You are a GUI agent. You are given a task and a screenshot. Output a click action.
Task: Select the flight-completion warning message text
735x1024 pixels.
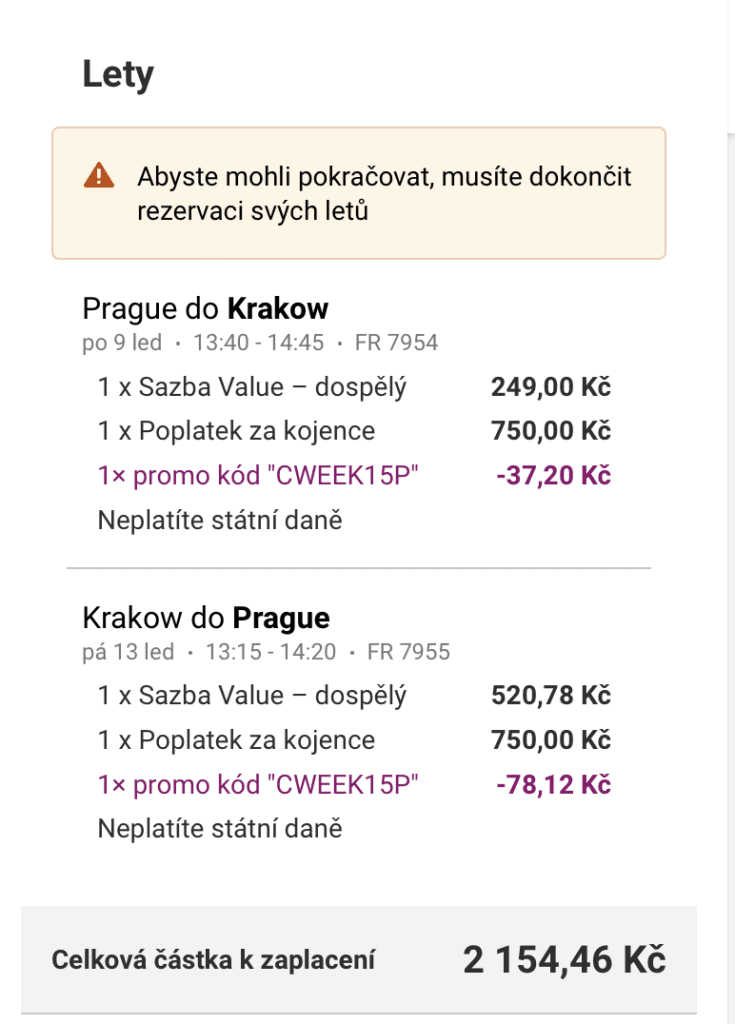tap(384, 193)
